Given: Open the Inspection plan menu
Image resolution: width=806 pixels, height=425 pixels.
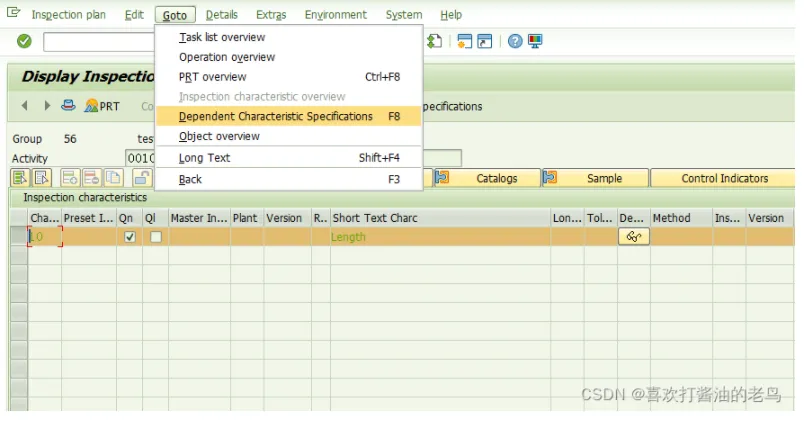Looking at the screenshot, I should click(68, 15).
